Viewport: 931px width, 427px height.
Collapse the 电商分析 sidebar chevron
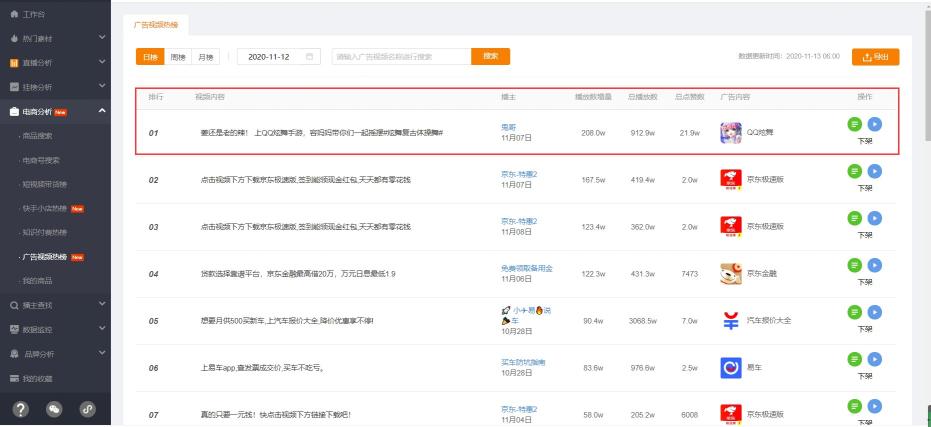tap(102, 110)
